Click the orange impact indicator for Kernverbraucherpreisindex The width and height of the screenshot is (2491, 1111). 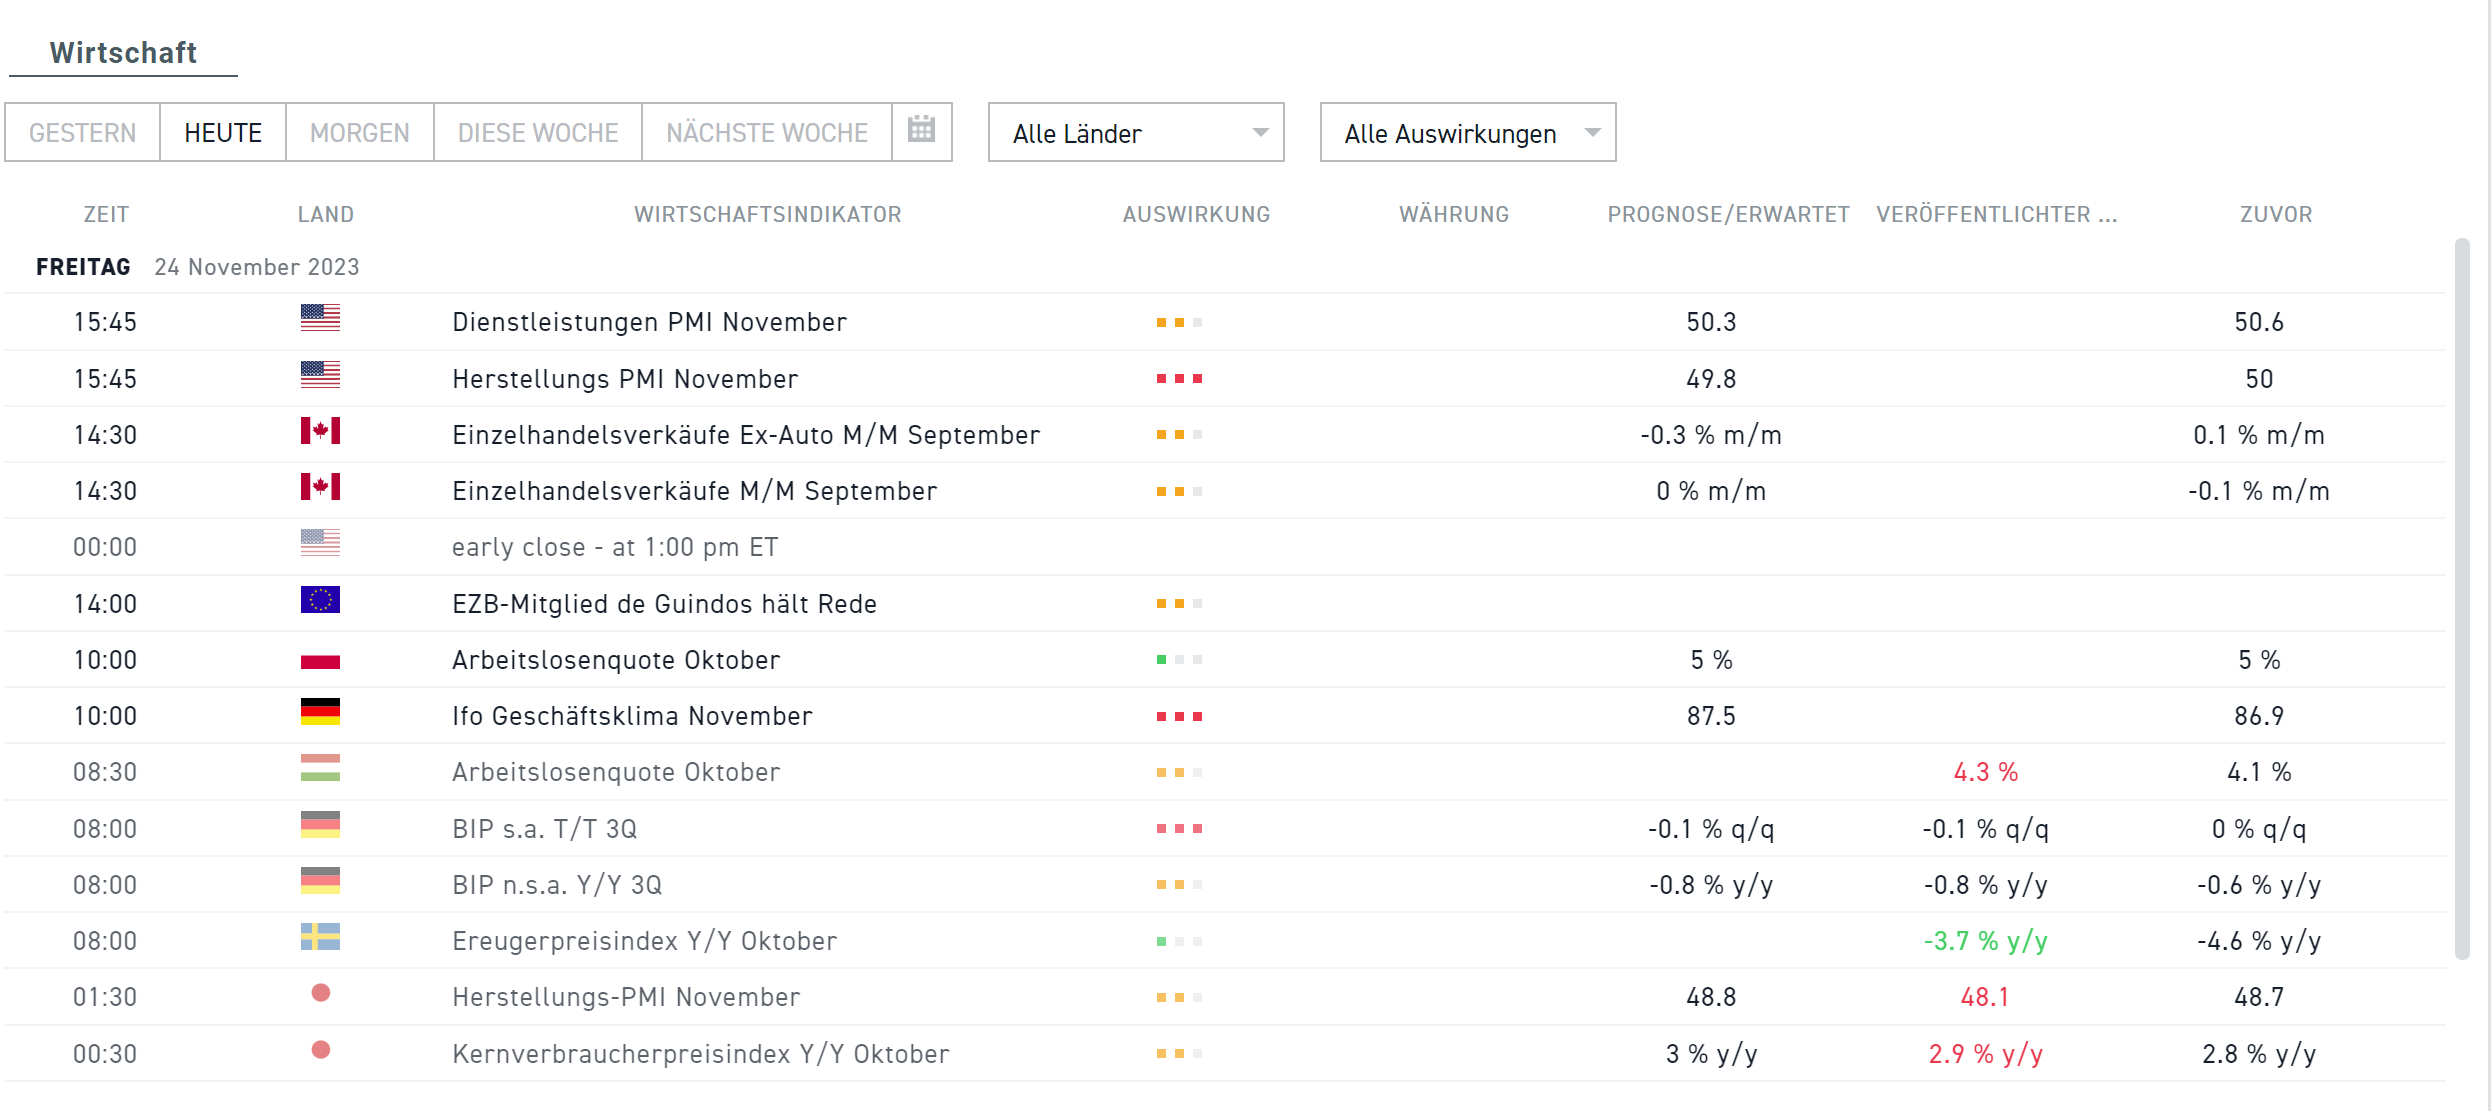(1180, 1052)
